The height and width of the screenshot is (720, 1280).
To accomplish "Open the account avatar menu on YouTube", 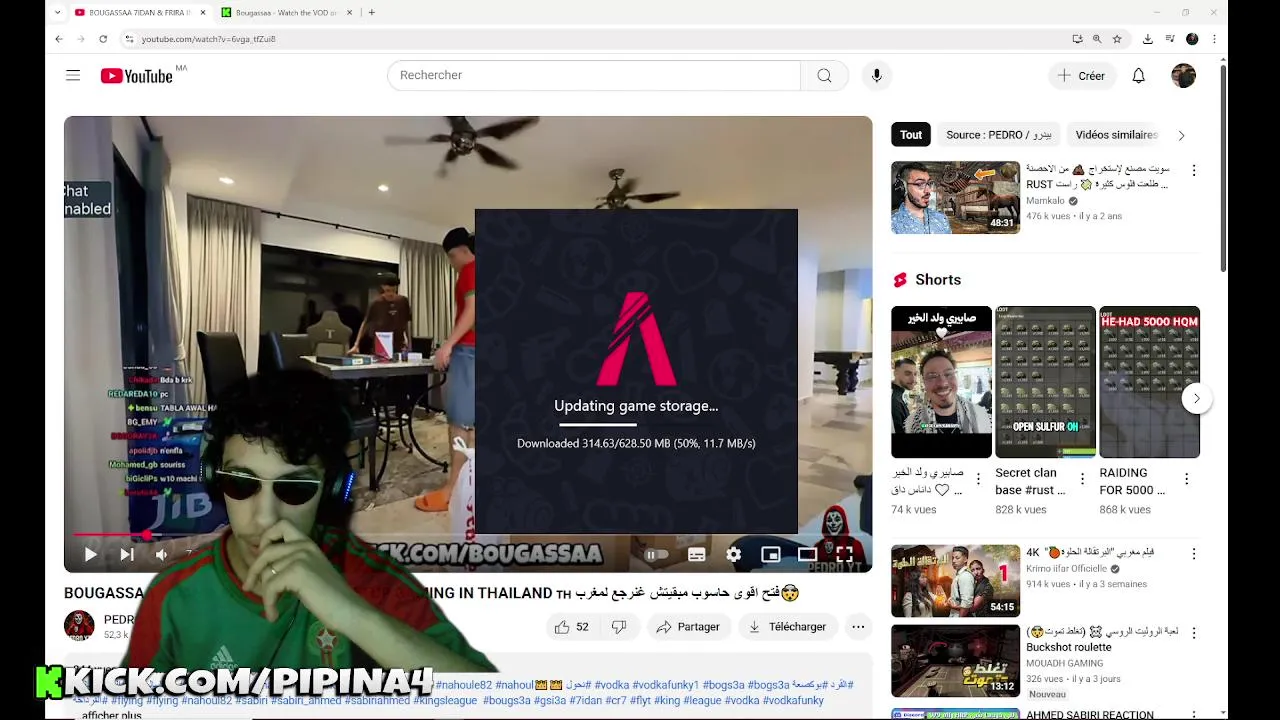I will (1184, 75).
